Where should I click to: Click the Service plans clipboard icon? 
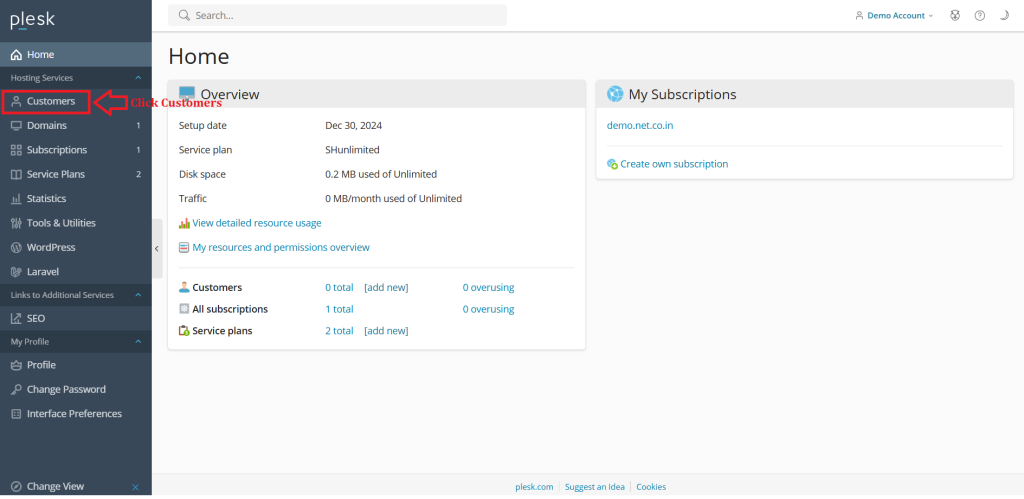click(184, 331)
